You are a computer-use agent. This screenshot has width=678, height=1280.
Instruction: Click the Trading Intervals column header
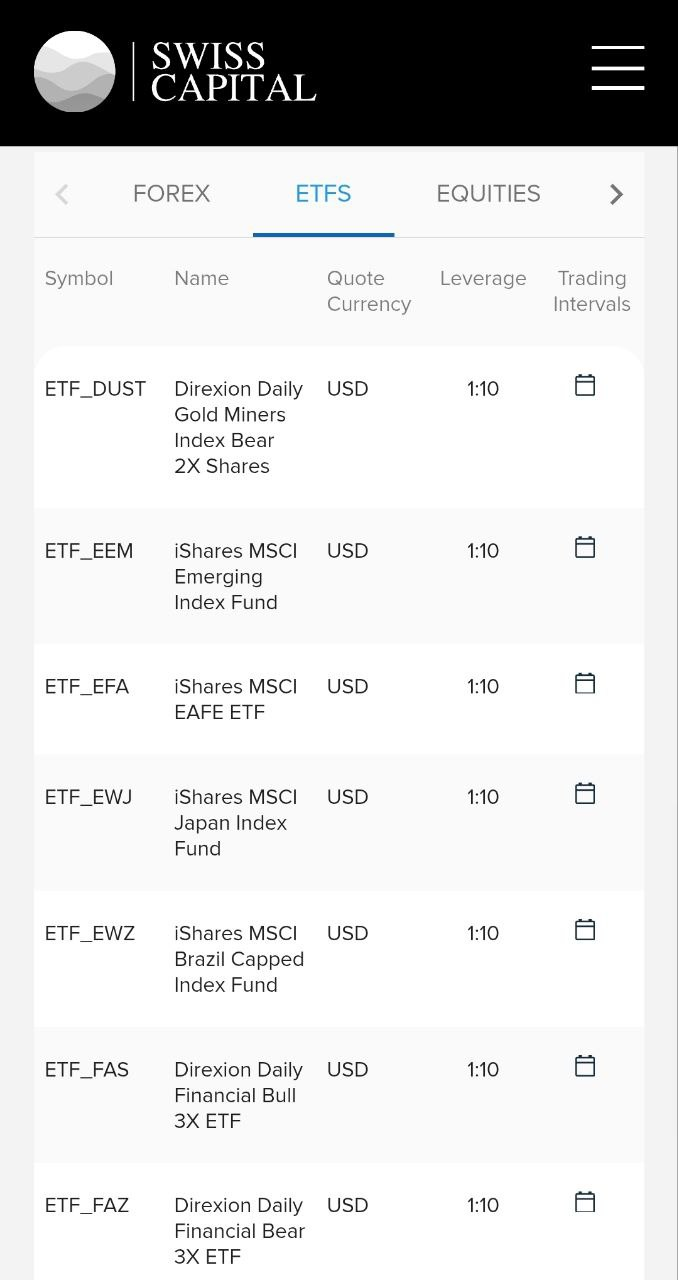pos(592,291)
